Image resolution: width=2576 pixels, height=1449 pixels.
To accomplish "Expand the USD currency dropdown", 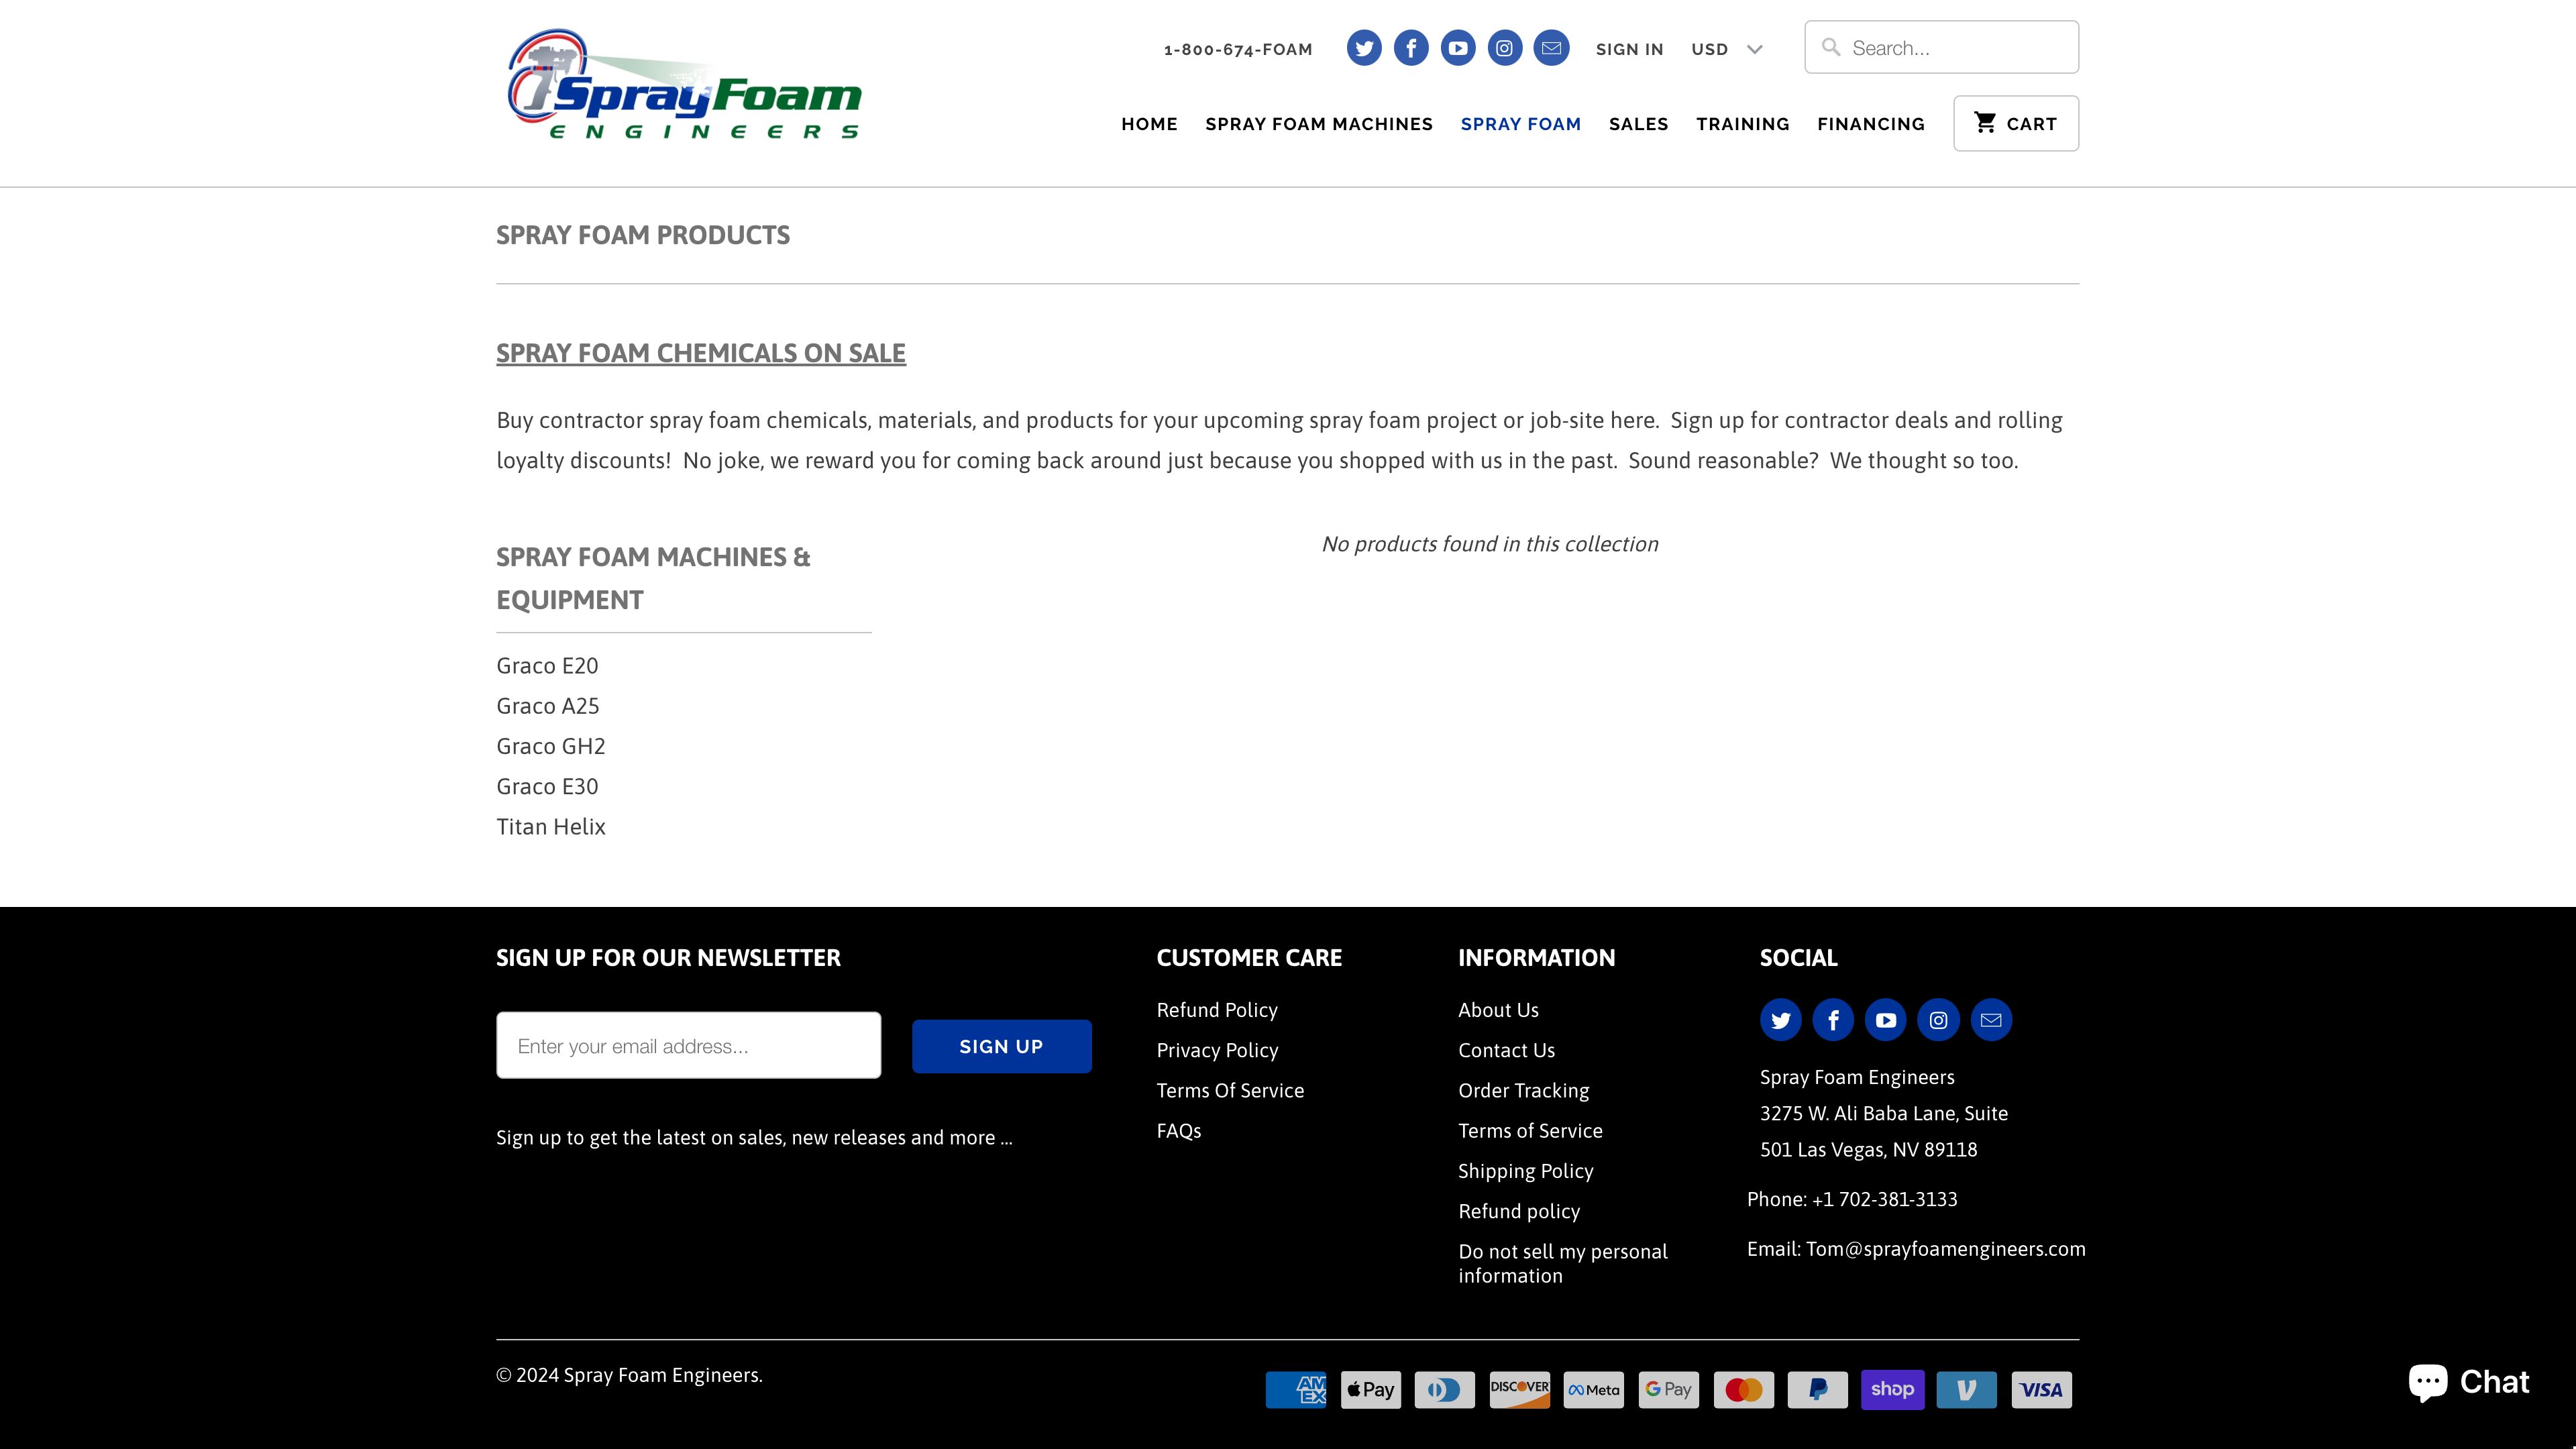I will (x=1726, y=49).
